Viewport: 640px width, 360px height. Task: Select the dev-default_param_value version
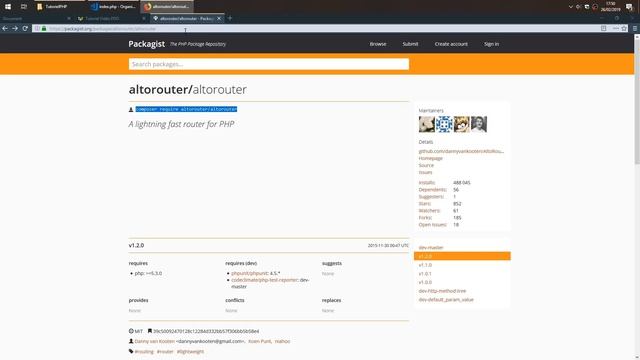point(446,299)
